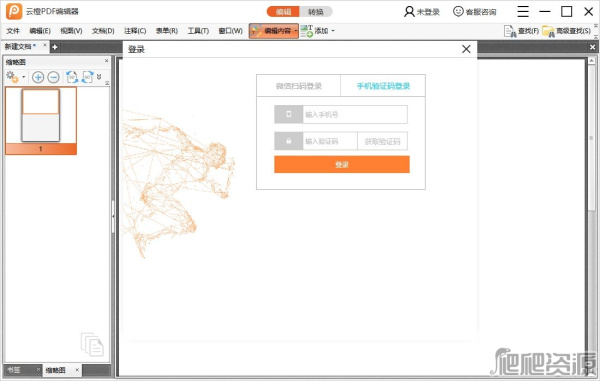
Task: Focus the 输入验证码 field
Action: coord(330,141)
